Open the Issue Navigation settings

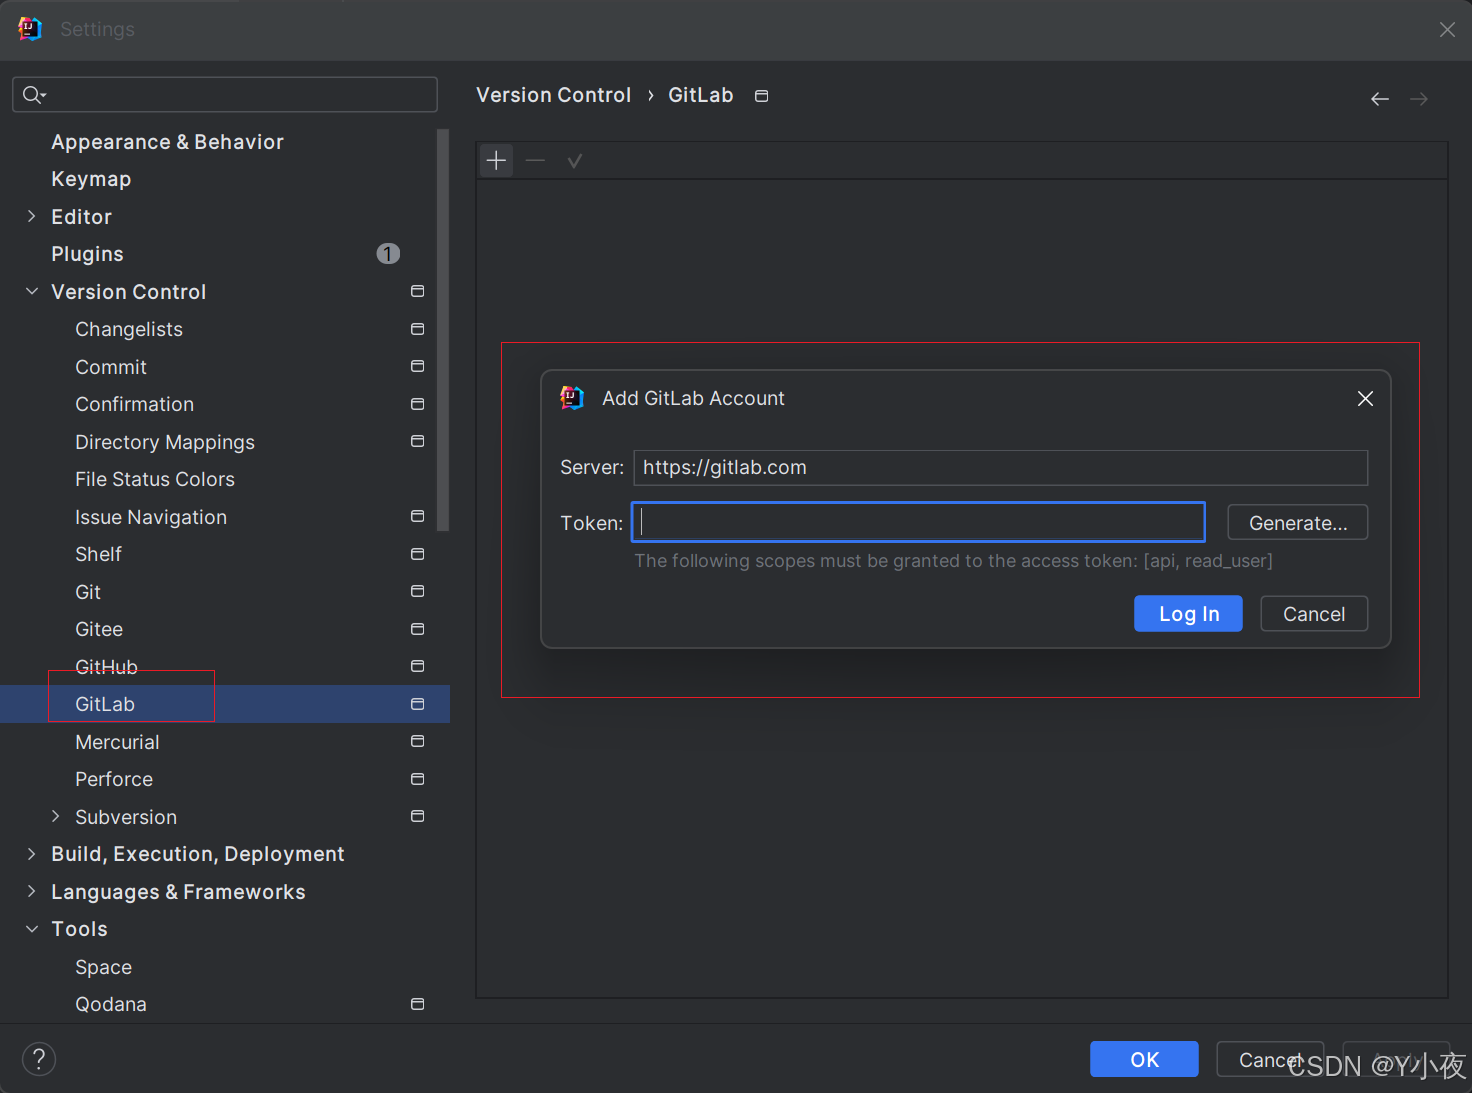click(151, 517)
